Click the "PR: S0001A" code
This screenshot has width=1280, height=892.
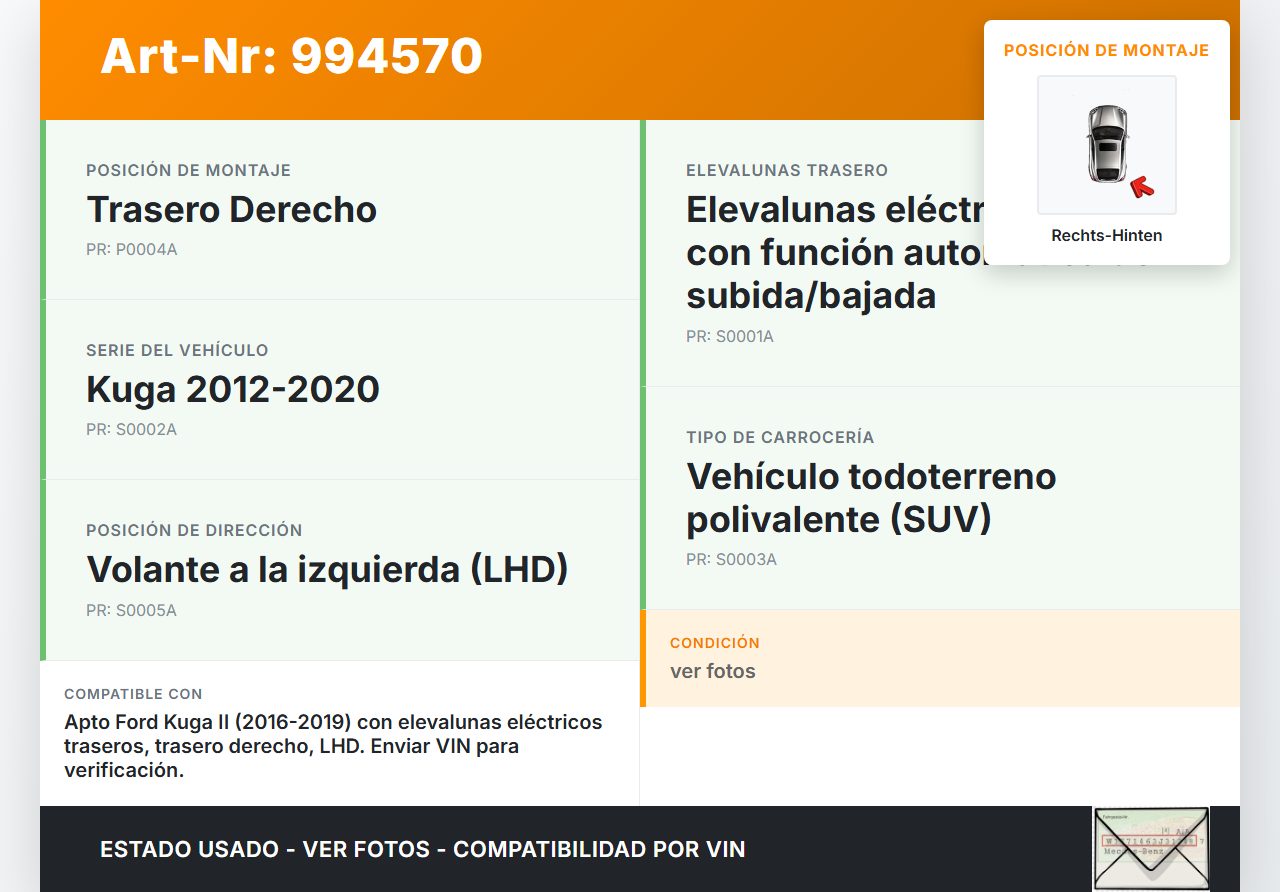[730, 336]
